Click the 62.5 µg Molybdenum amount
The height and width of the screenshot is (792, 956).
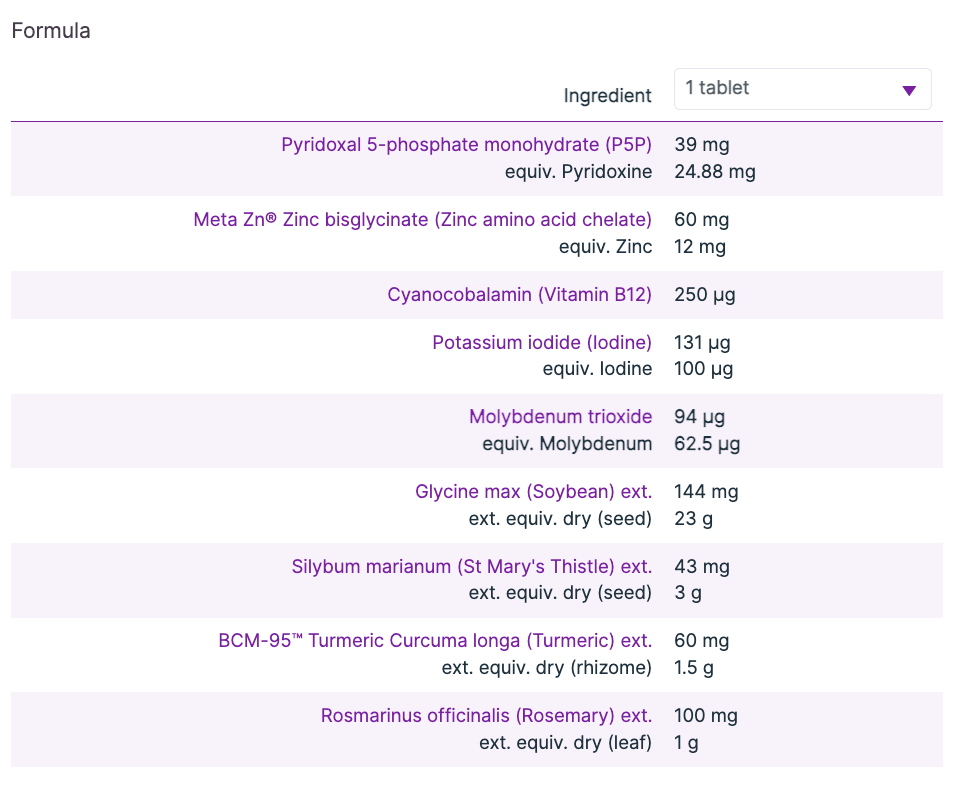[x=707, y=444]
